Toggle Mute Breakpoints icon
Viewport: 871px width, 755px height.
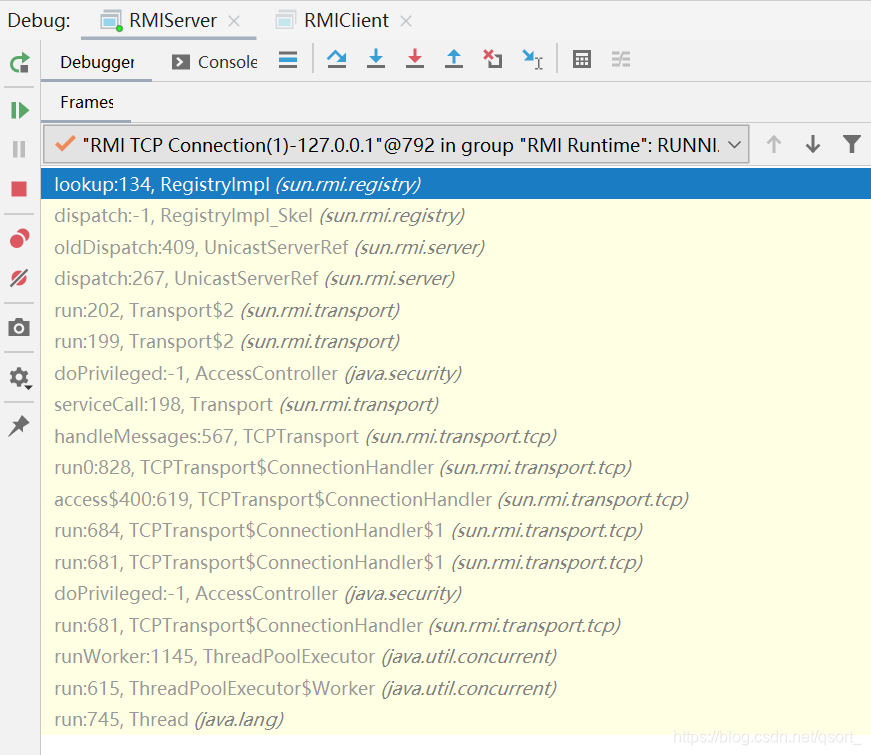(x=19, y=278)
